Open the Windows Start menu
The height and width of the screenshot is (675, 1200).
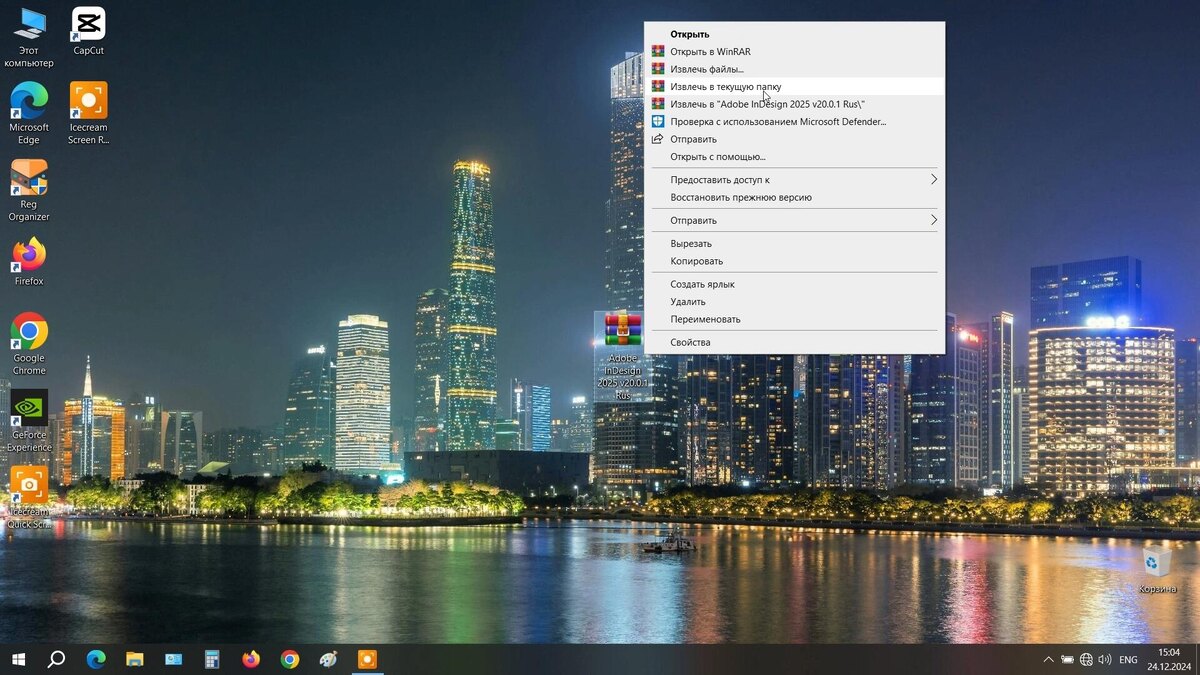(18, 659)
